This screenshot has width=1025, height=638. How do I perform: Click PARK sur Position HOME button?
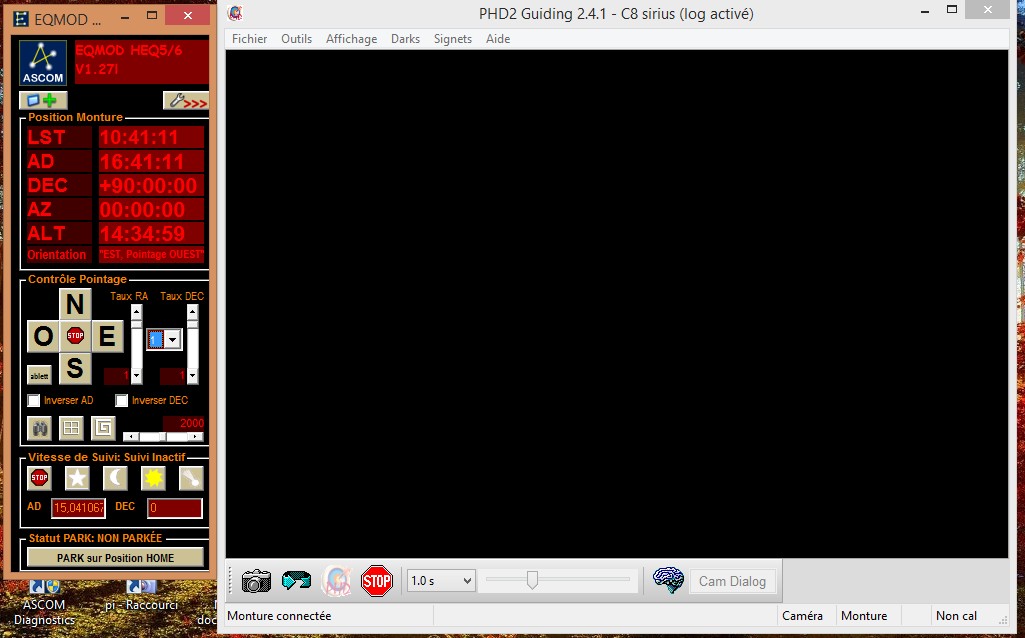(x=115, y=558)
